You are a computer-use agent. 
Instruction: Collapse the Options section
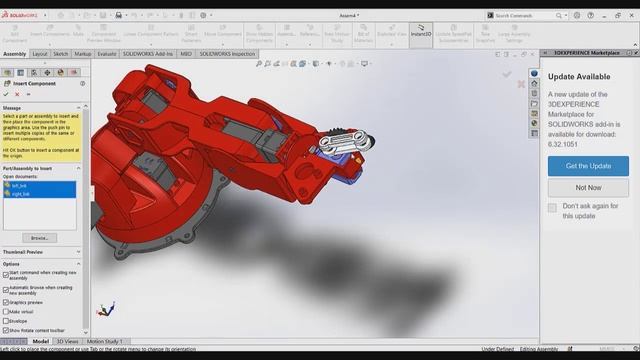78,264
